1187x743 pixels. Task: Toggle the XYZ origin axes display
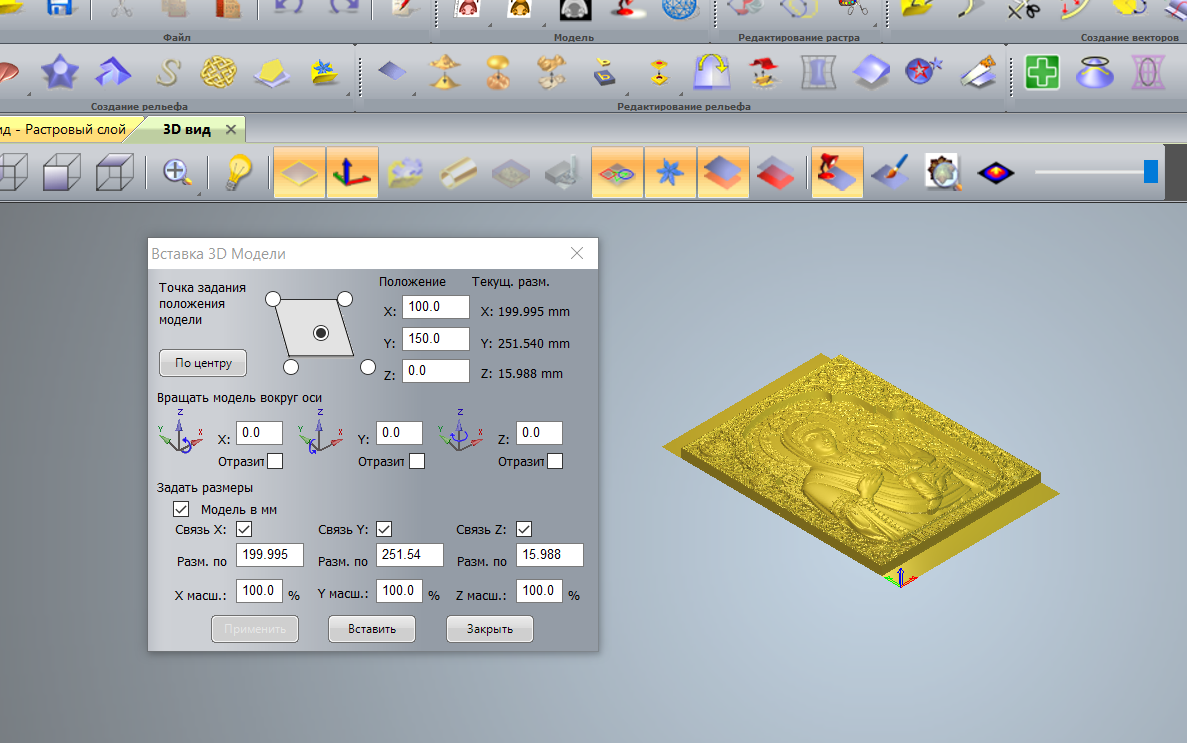click(352, 173)
